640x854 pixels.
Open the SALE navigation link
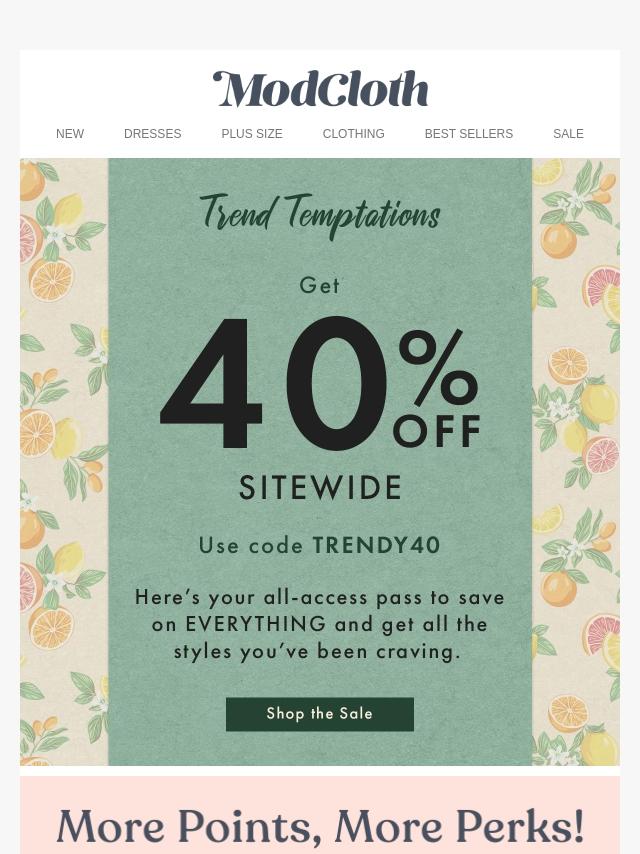(x=568, y=133)
